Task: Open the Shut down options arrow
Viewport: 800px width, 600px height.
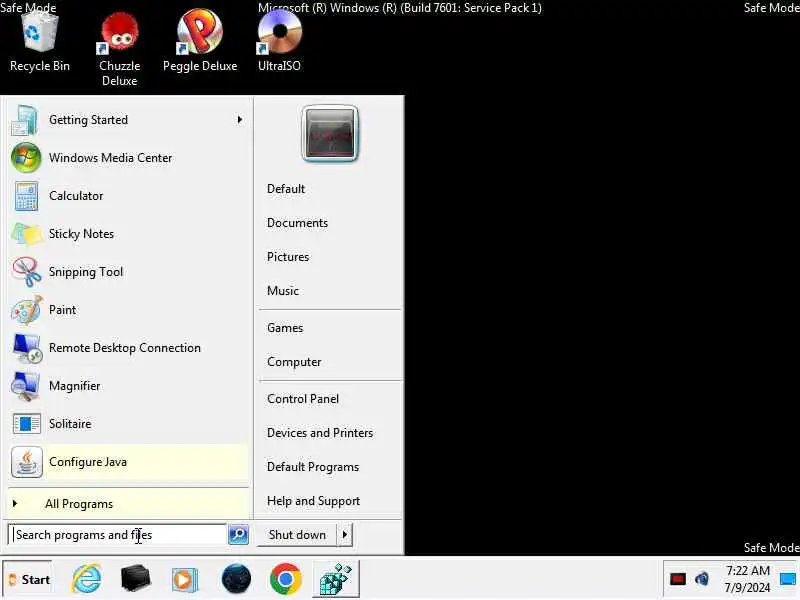Action: [345, 535]
